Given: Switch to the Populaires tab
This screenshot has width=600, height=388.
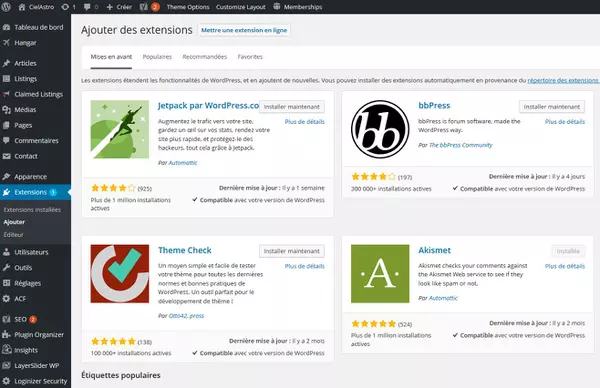Looking at the screenshot, I should pos(157,57).
